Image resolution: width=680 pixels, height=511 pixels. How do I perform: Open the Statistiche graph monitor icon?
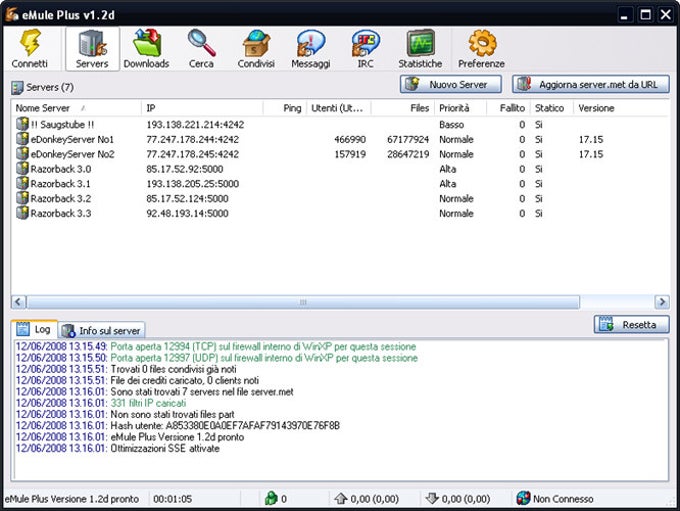click(x=420, y=43)
